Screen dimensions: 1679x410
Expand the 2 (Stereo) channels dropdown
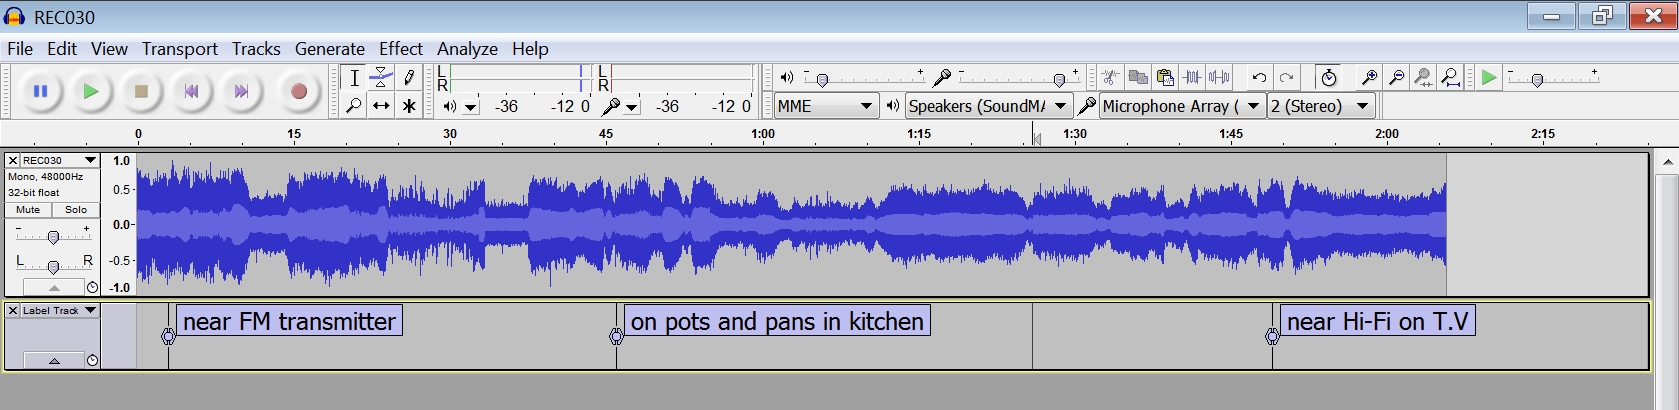click(1320, 106)
